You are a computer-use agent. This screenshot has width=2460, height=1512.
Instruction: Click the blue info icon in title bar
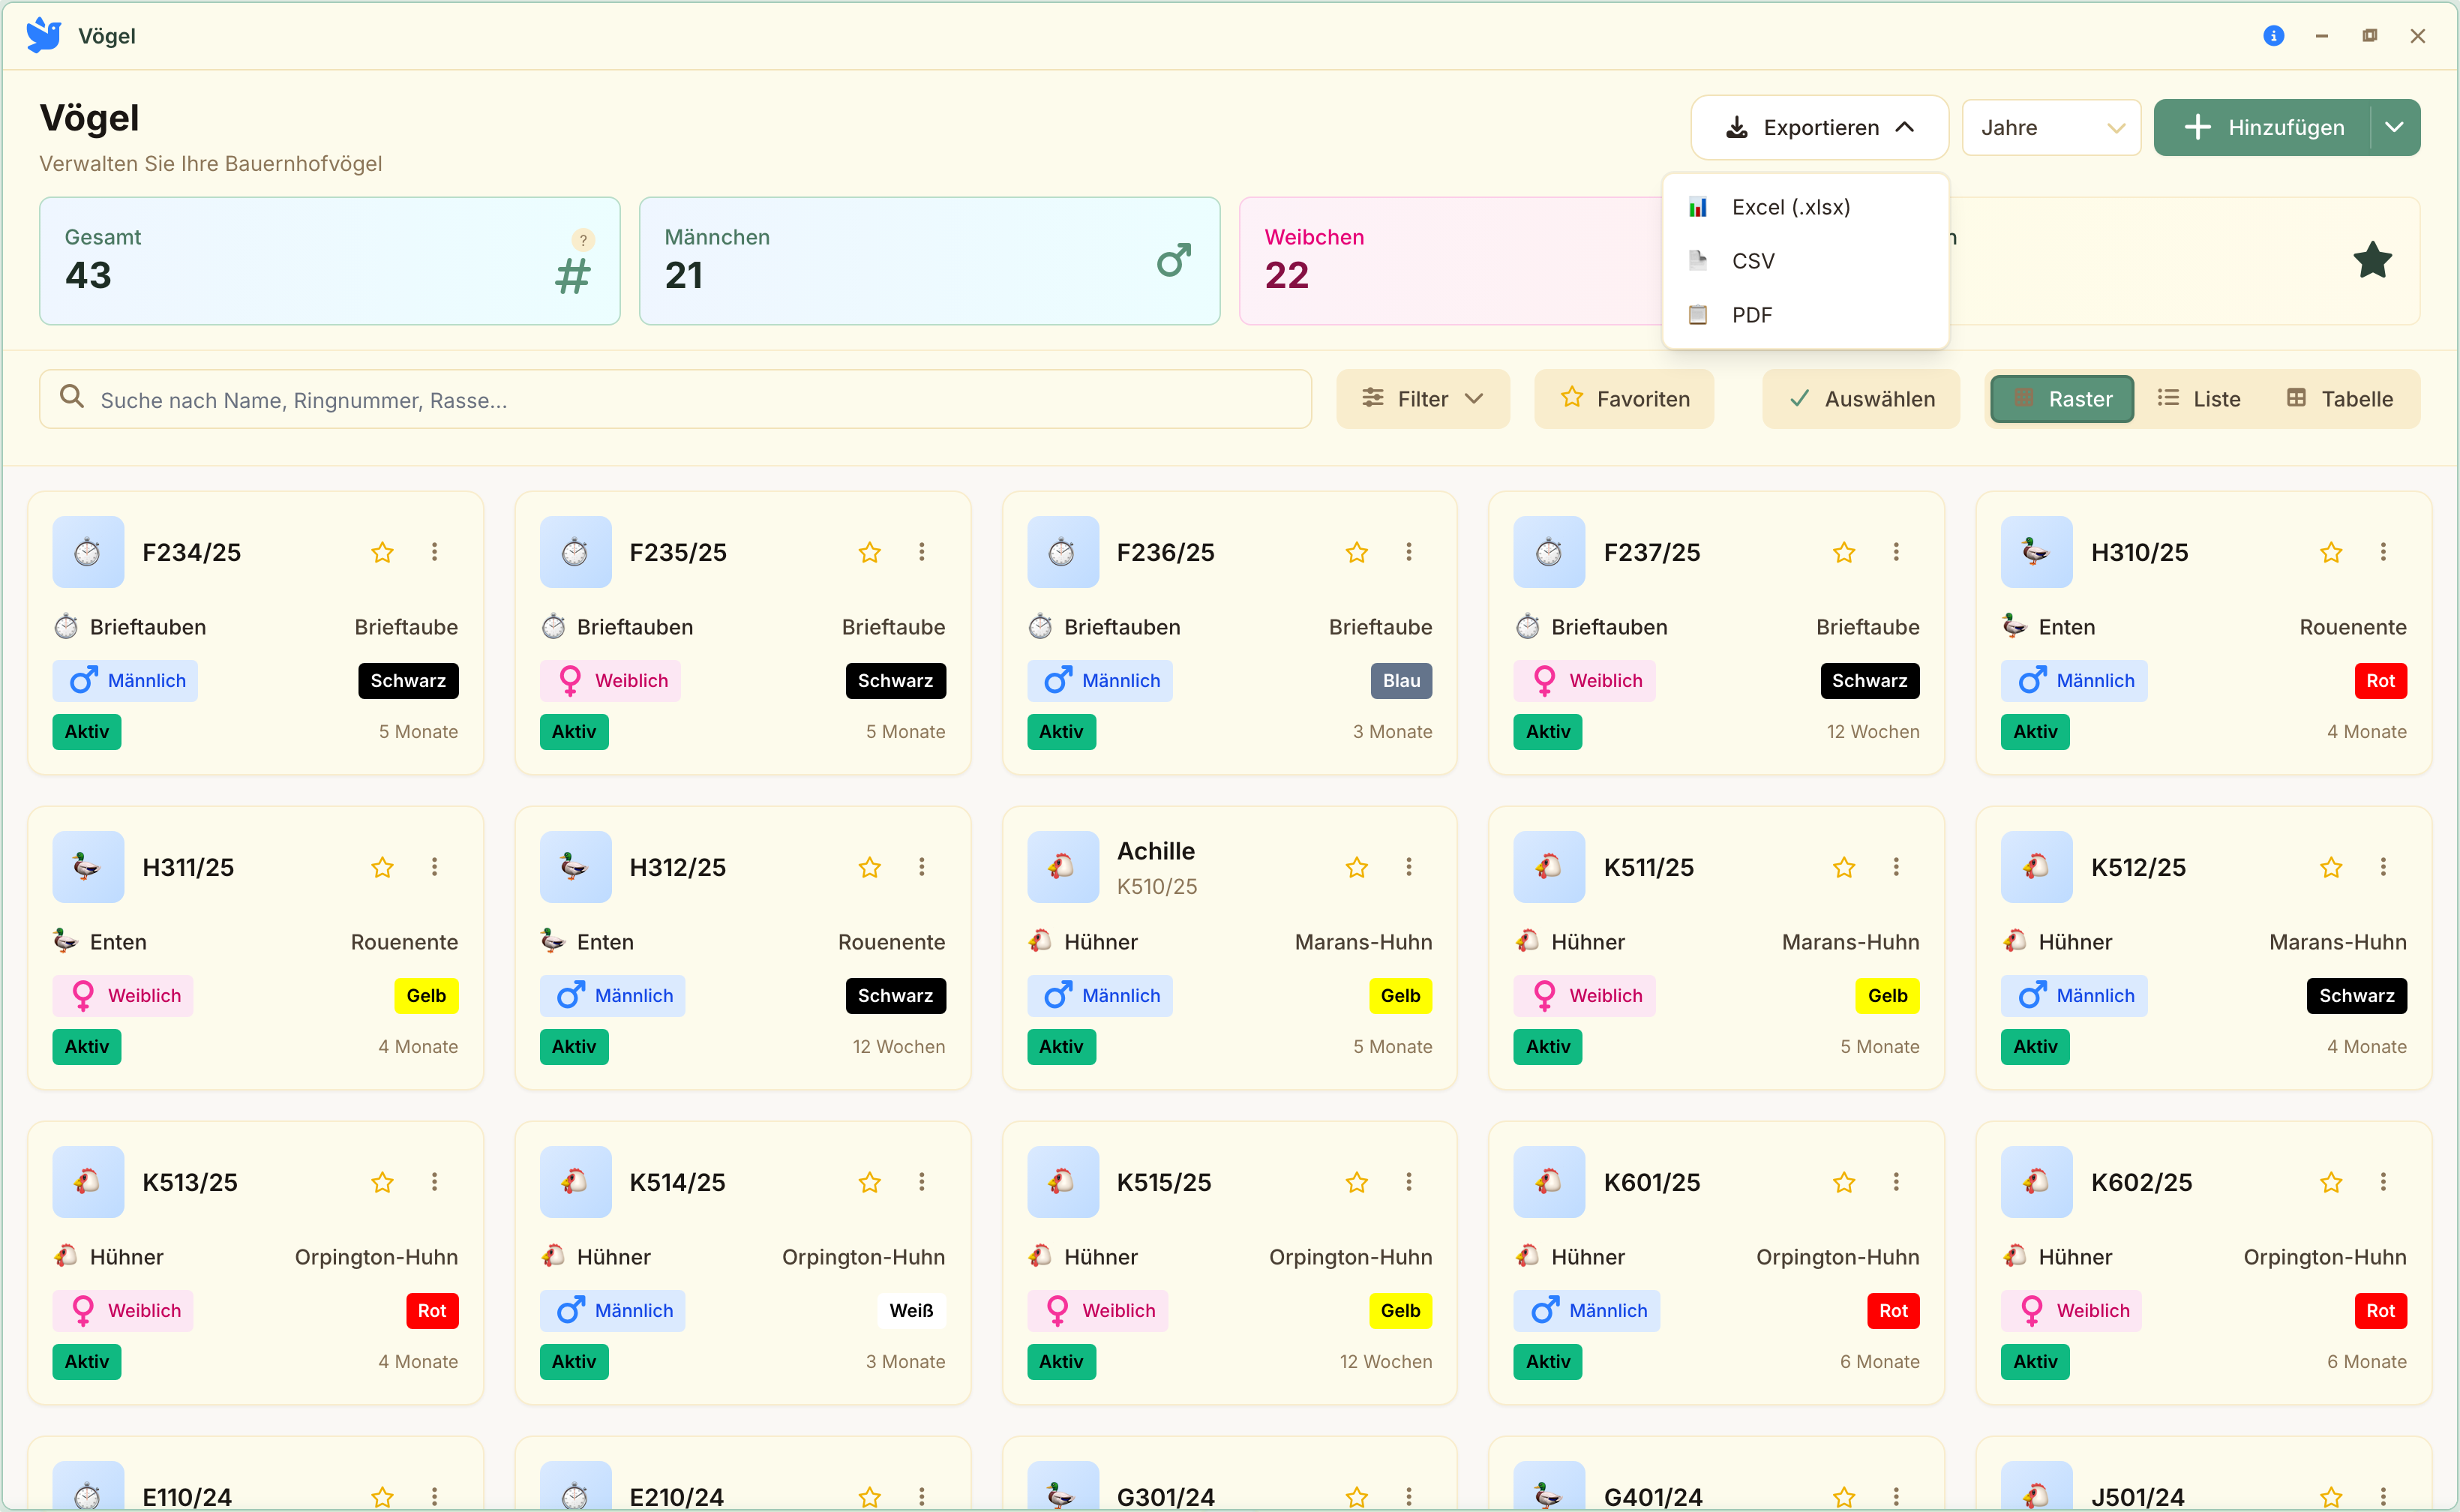click(2273, 36)
